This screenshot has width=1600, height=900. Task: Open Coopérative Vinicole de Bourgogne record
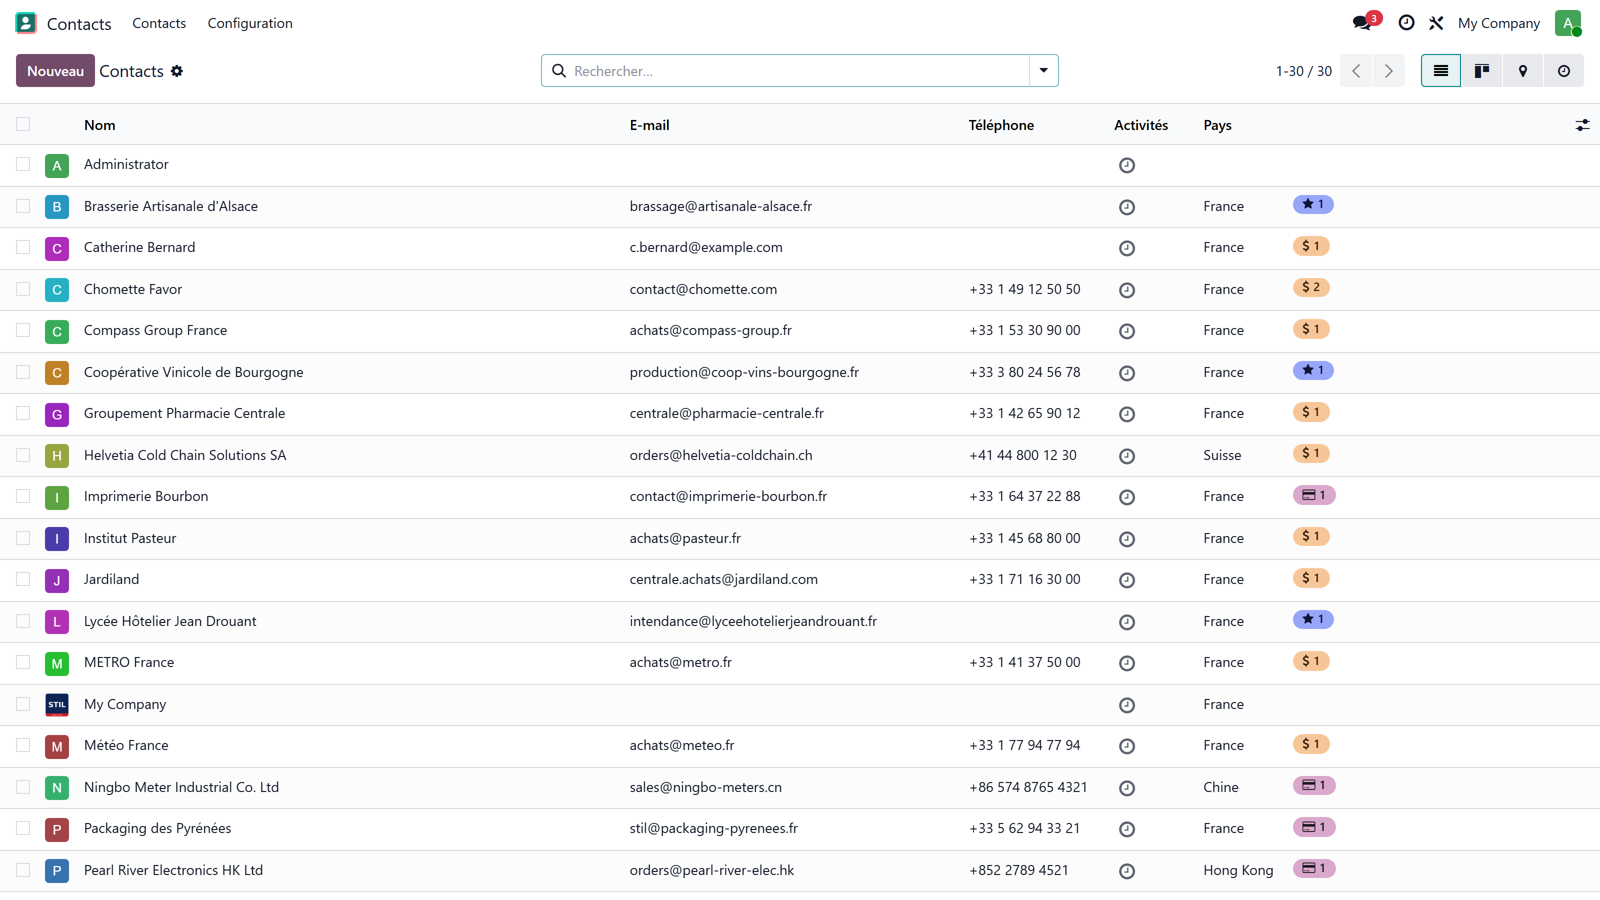click(194, 372)
